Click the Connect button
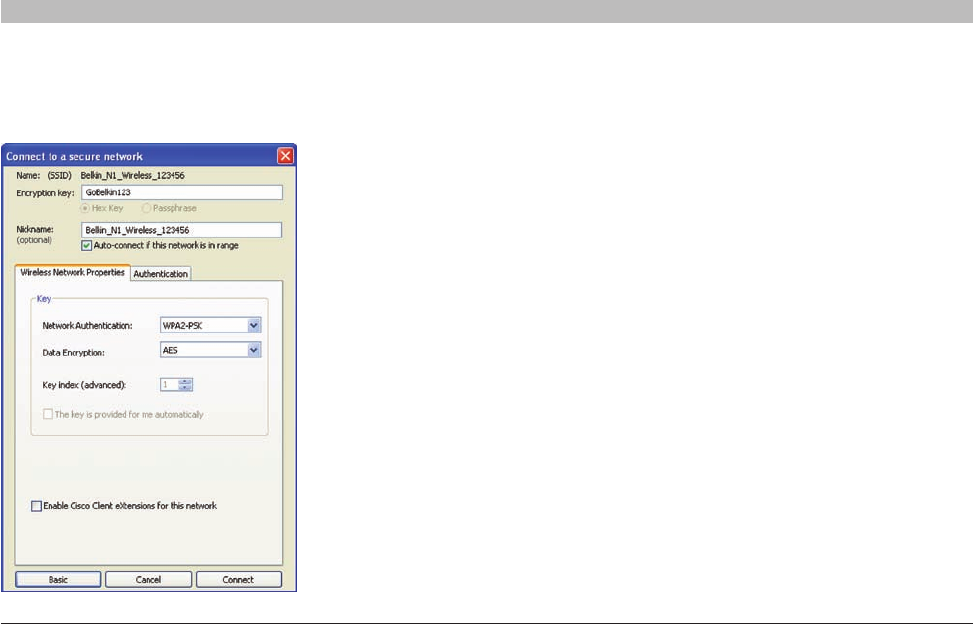973x624 pixels. click(x=238, y=579)
